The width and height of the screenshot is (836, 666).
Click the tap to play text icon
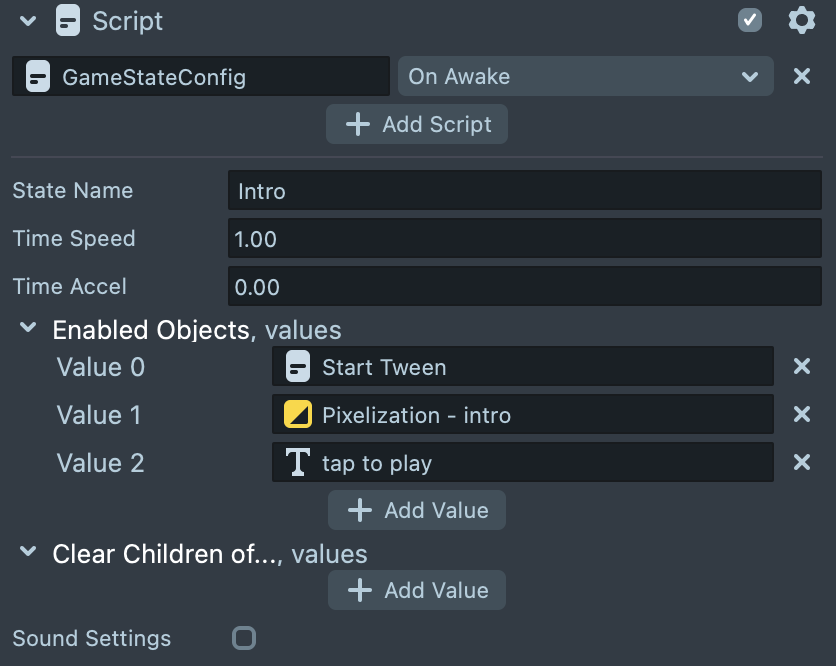click(297, 463)
